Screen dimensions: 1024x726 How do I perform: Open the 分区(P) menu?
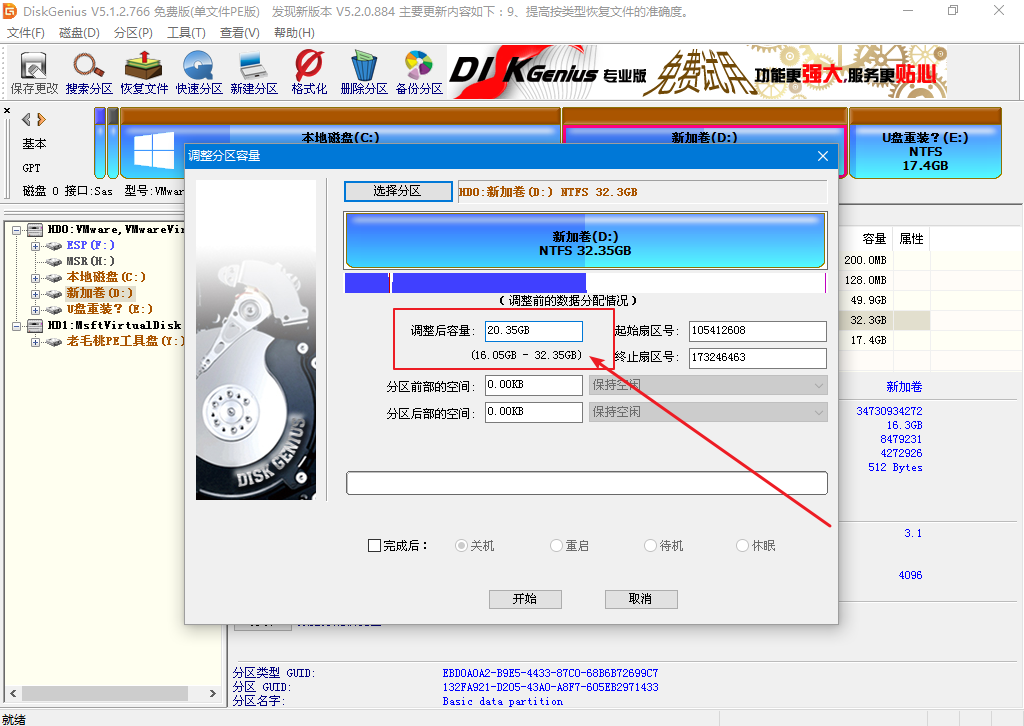[x=133, y=33]
